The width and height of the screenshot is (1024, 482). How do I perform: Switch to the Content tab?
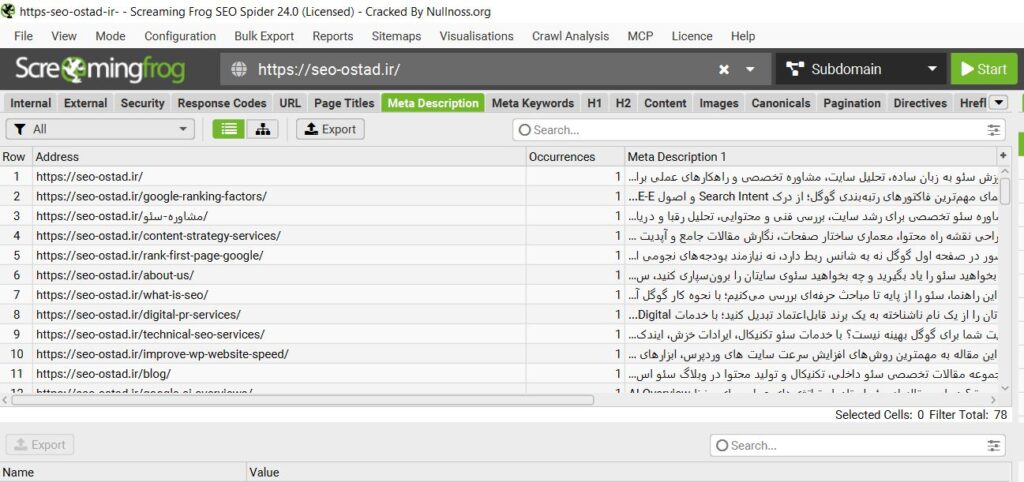pyautogui.click(x=665, y=103)
